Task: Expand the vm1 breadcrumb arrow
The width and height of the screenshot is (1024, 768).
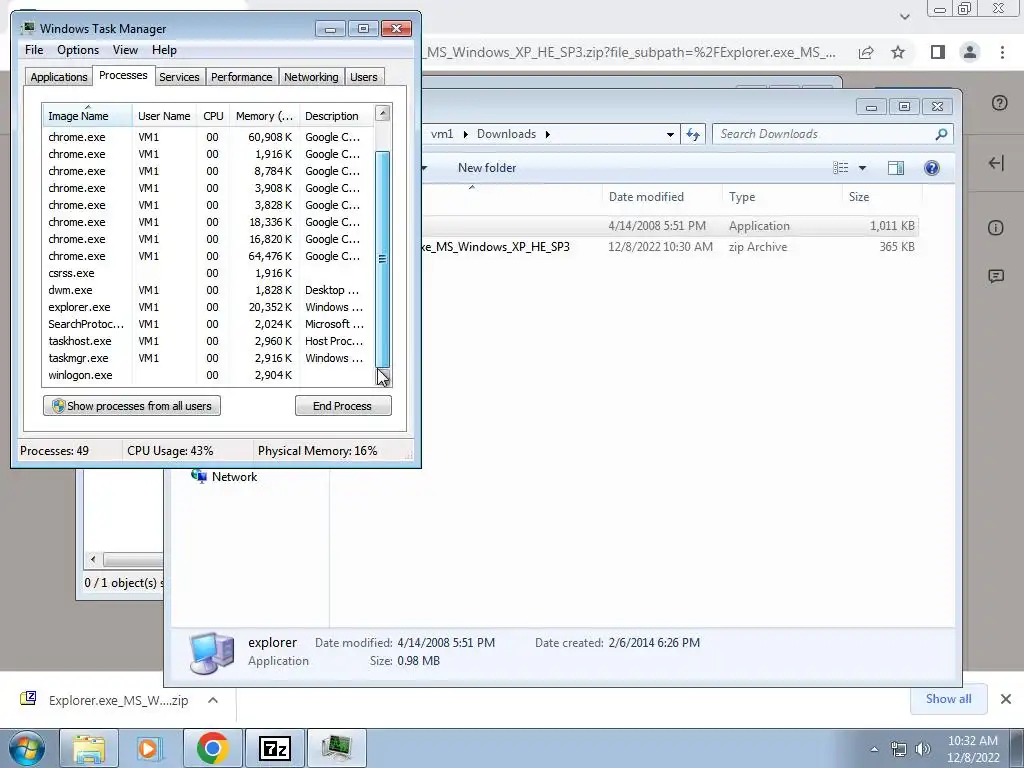Action: (x=466, y=135)
